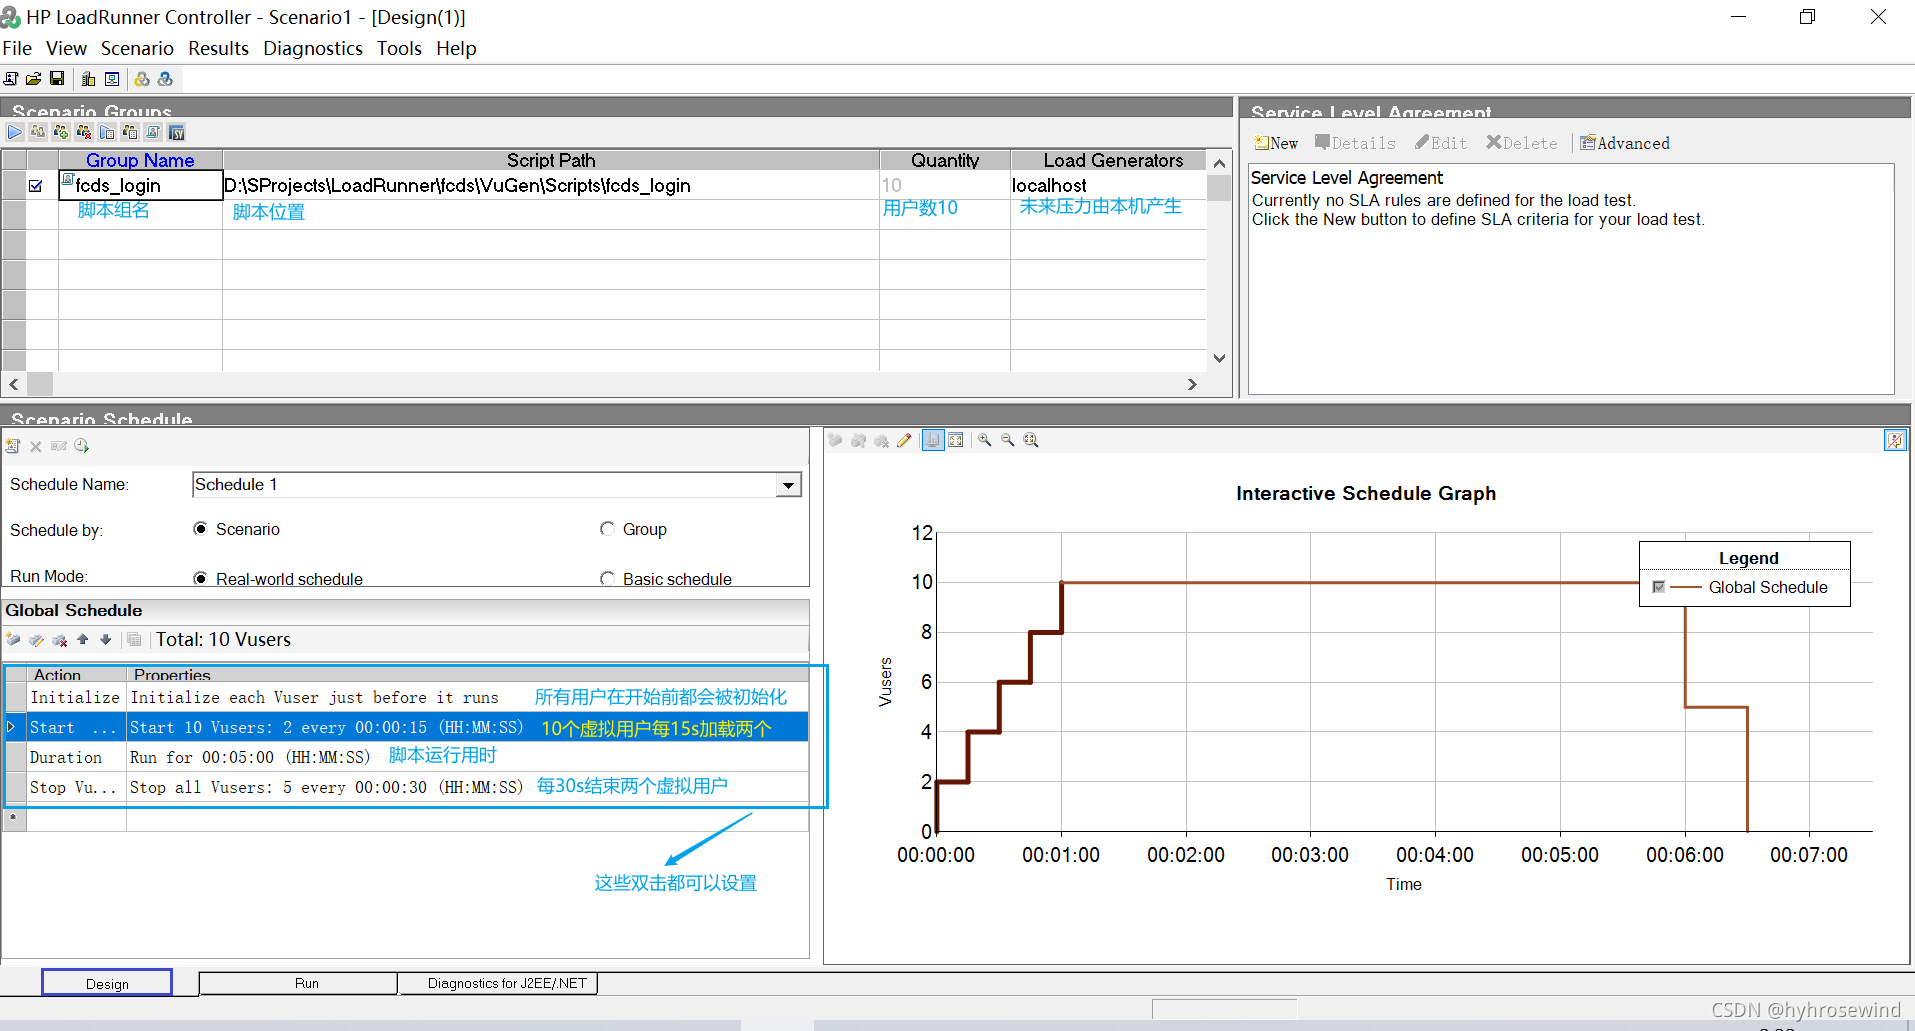Viewport: 1915px width, 1031px height.
Task: Switch to the Design tab
Action: [x=107, y=983]
